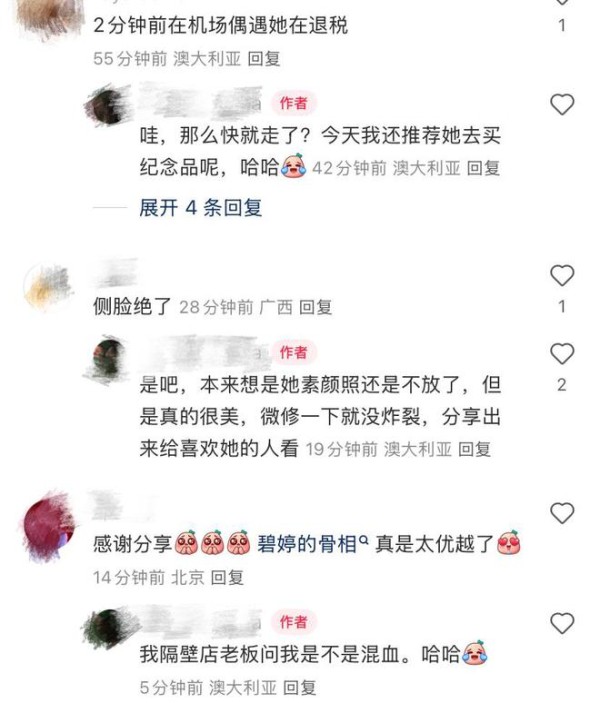This screenshot has height=703, width=600.
Task: Like the author's reply about 混血
Action: [x=562, y=623]
